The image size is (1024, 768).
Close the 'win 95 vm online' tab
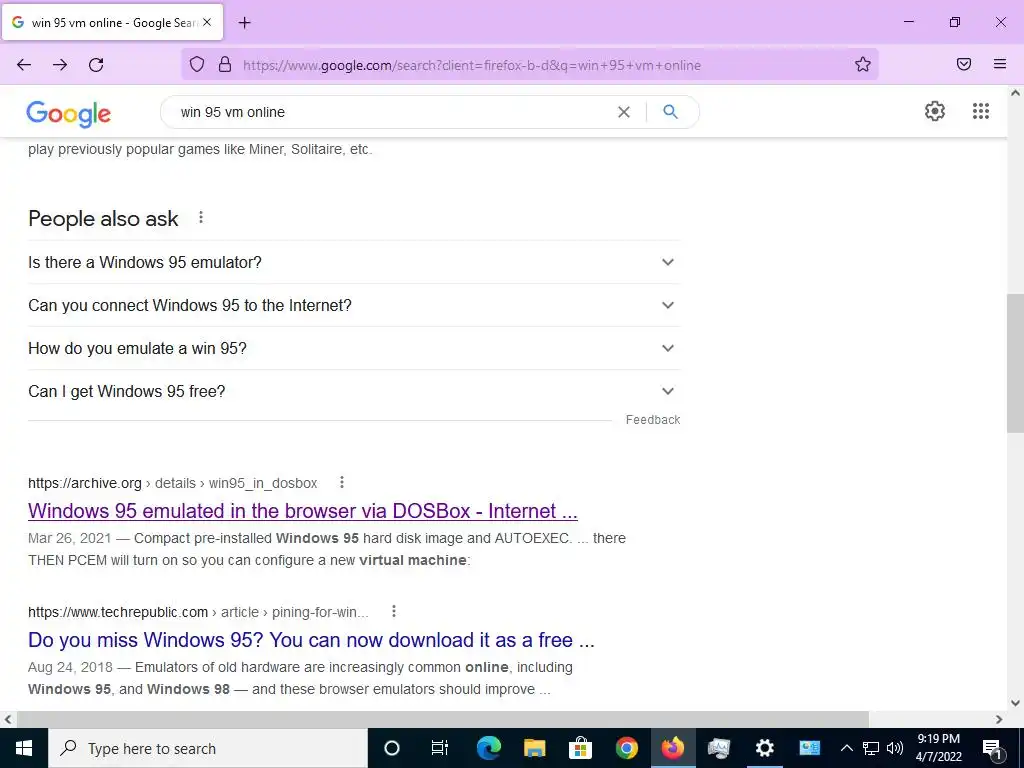click(x=207, y=22)
